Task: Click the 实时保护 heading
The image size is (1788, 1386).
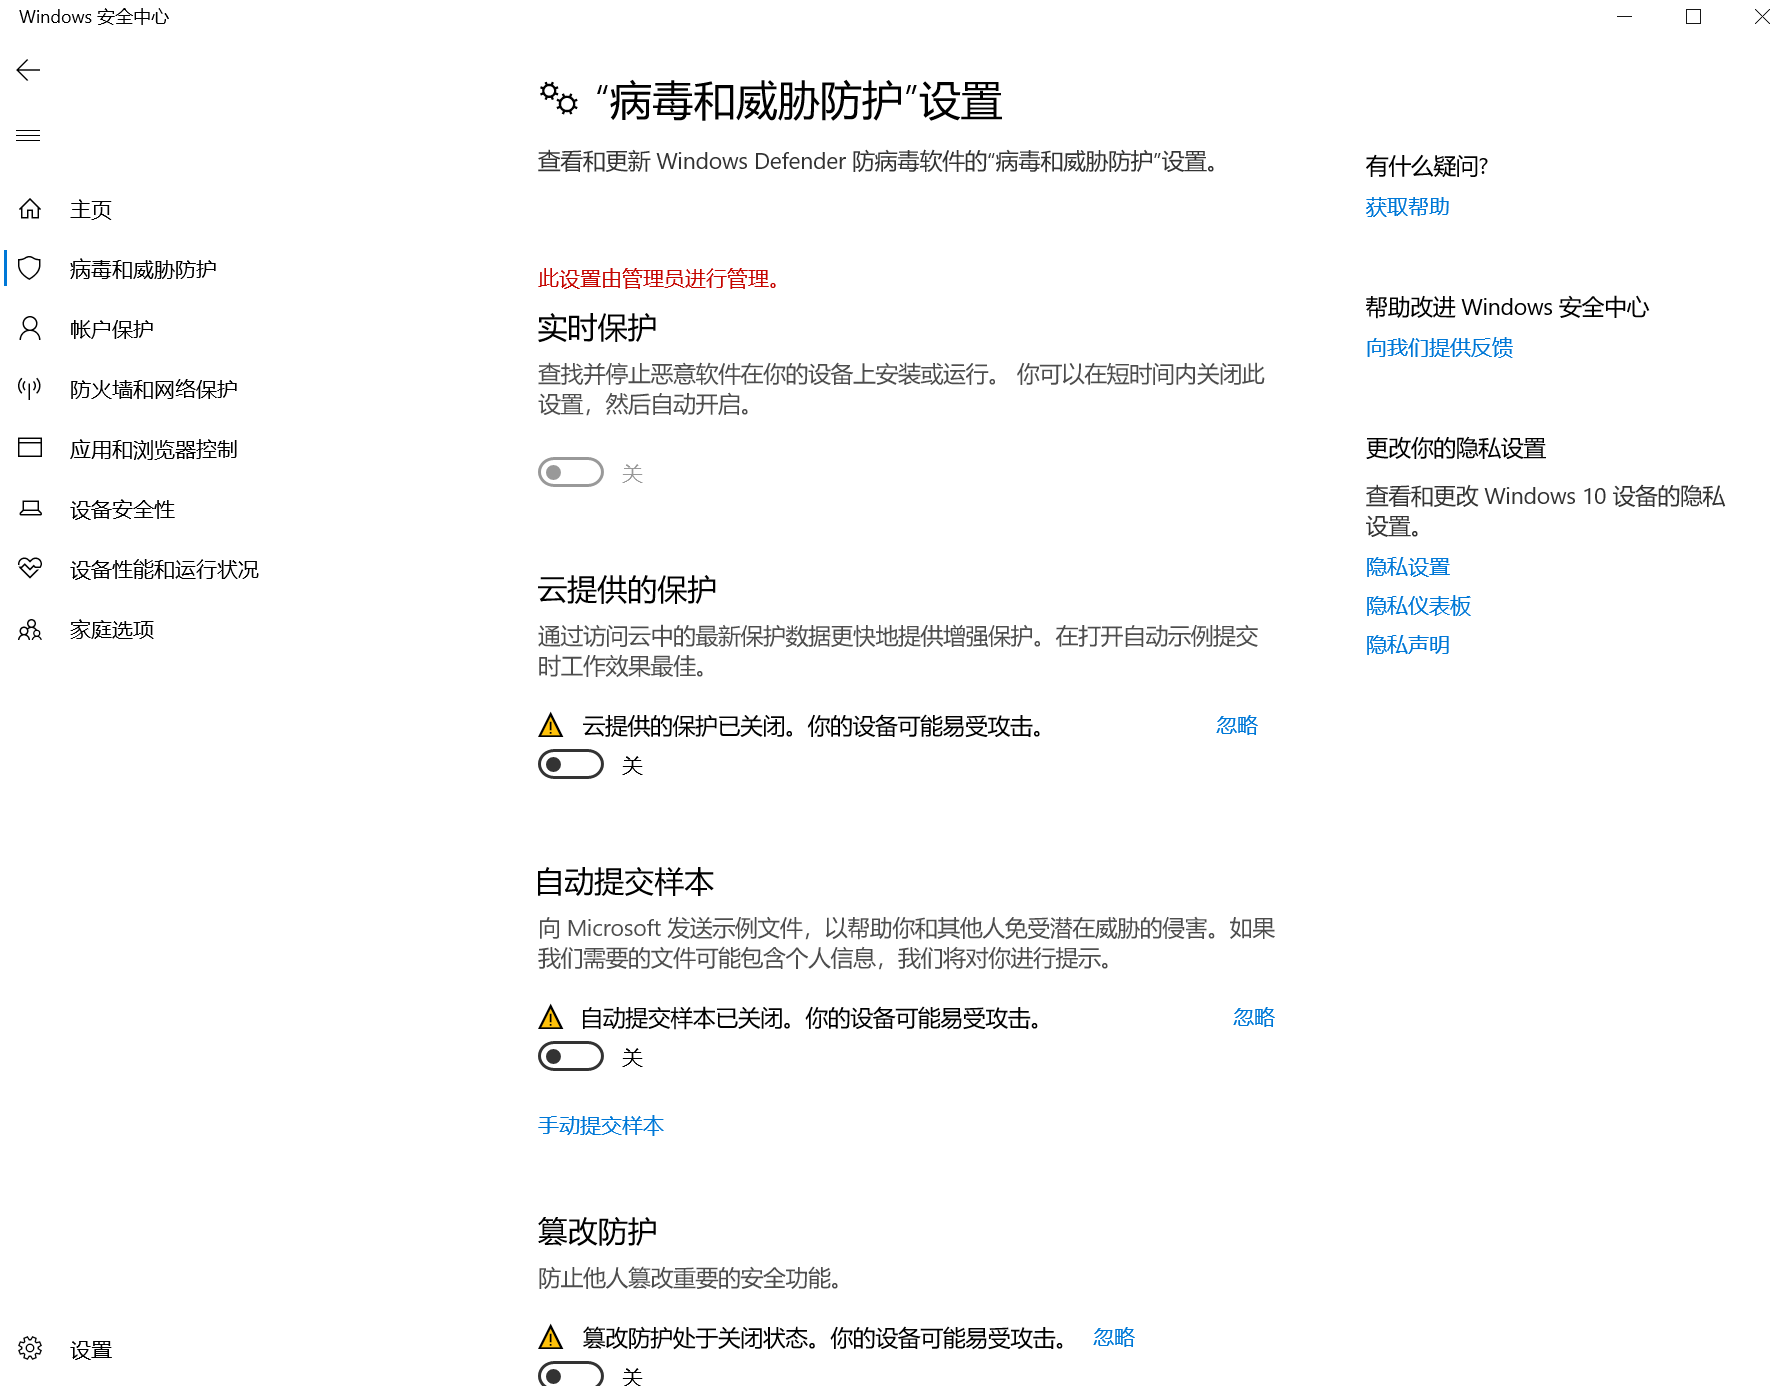Action: tap(597, 328)
